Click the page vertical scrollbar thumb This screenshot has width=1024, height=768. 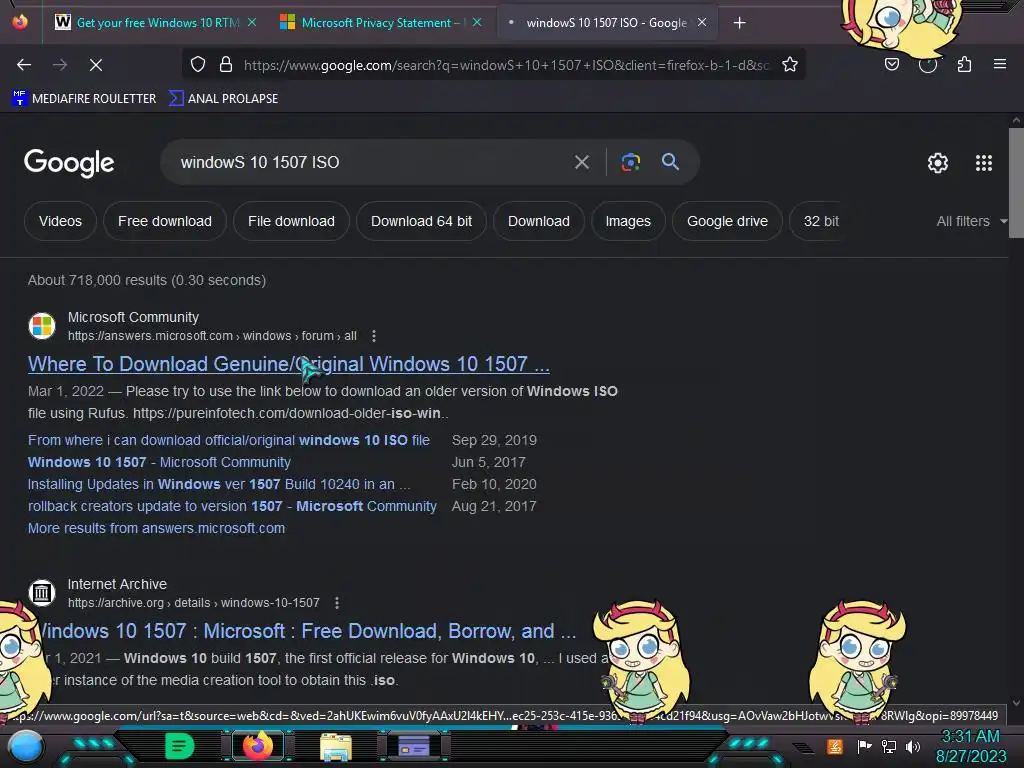click(x=1016, y=183)
